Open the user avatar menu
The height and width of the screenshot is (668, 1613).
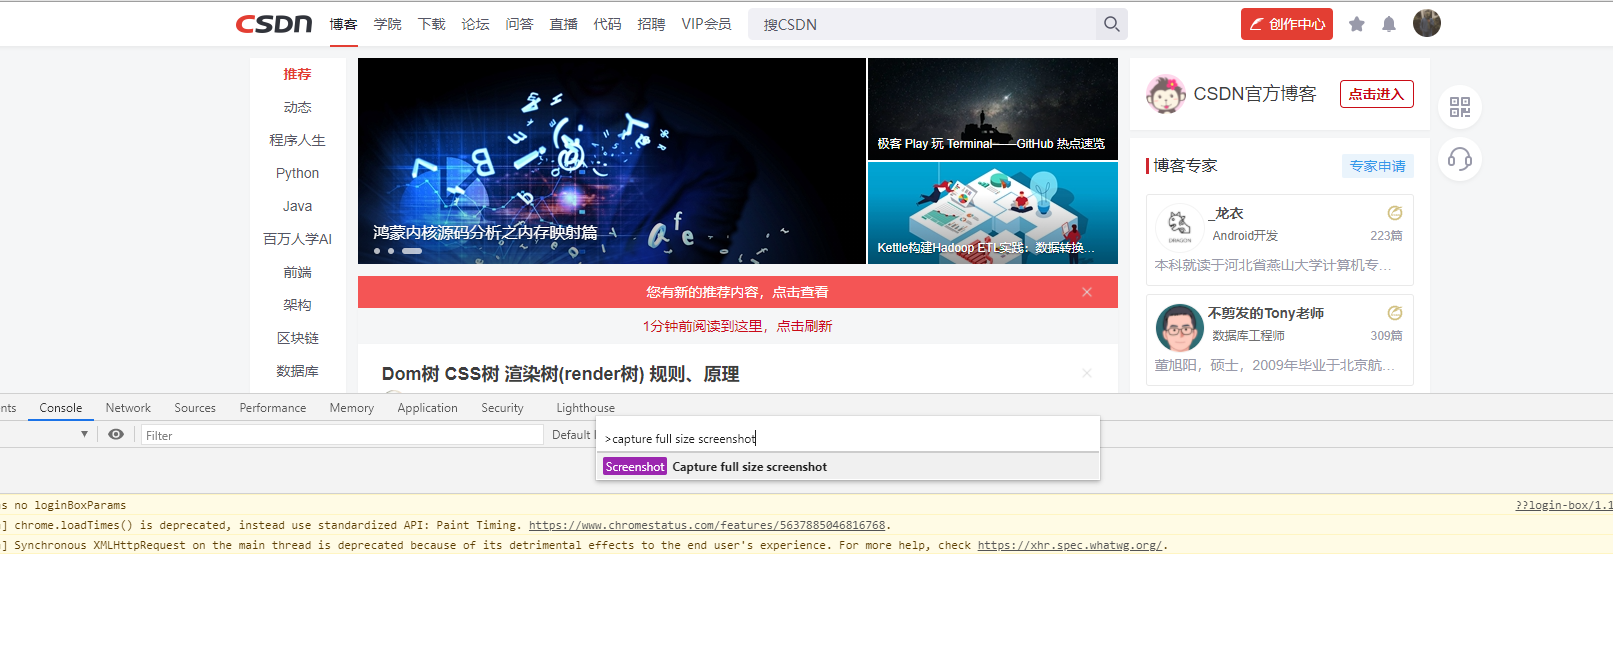point(1427,23)
